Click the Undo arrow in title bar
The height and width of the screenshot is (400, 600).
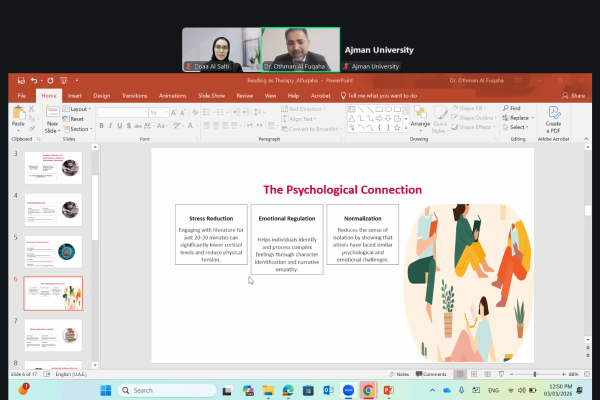33,80
